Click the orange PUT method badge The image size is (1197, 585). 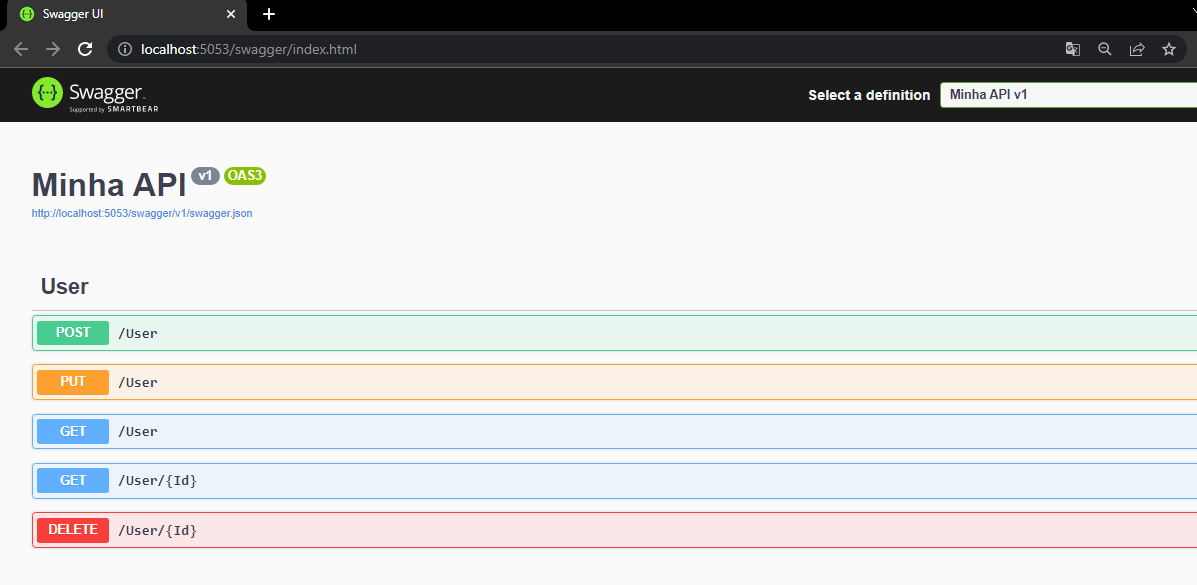click(x=73, y=382)
